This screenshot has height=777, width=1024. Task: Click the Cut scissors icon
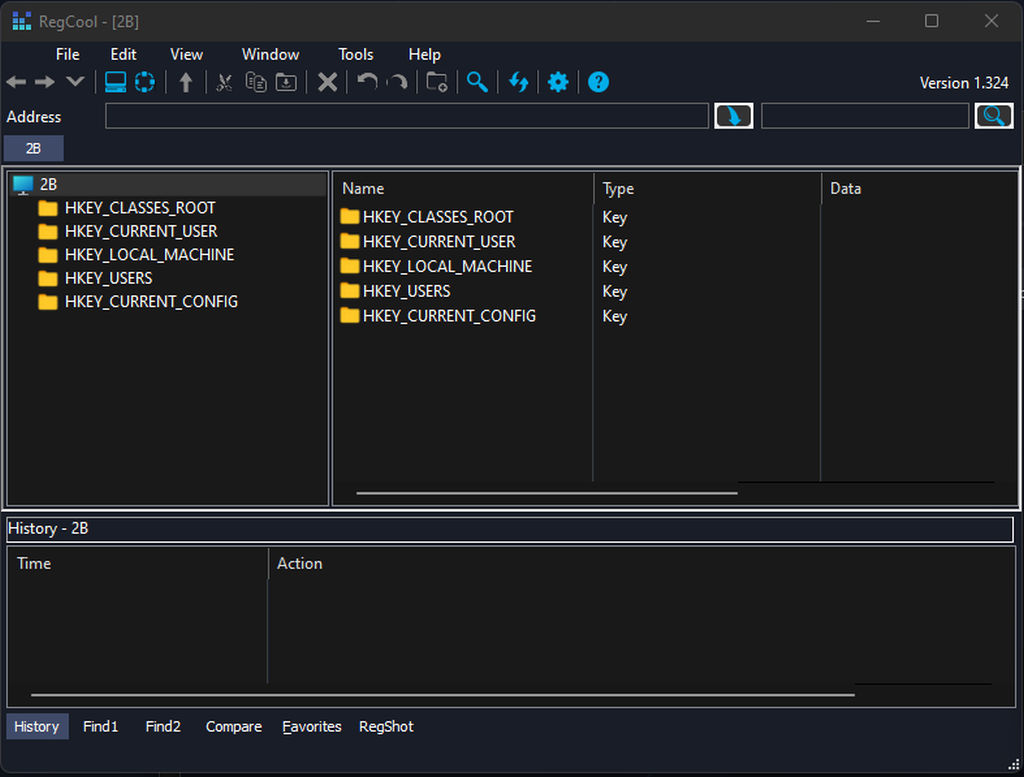225,82
